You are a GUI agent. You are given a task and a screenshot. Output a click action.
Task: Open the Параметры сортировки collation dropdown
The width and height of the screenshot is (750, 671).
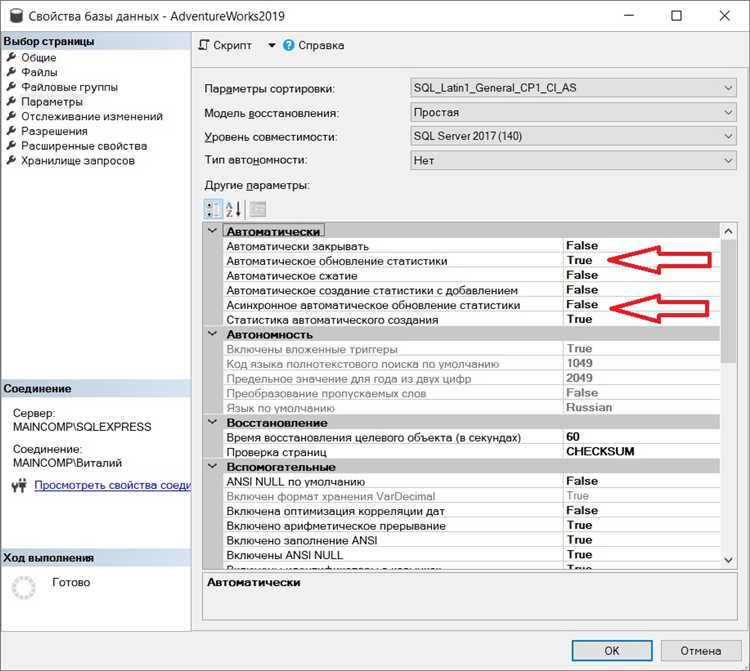click(x=573, y=88)
